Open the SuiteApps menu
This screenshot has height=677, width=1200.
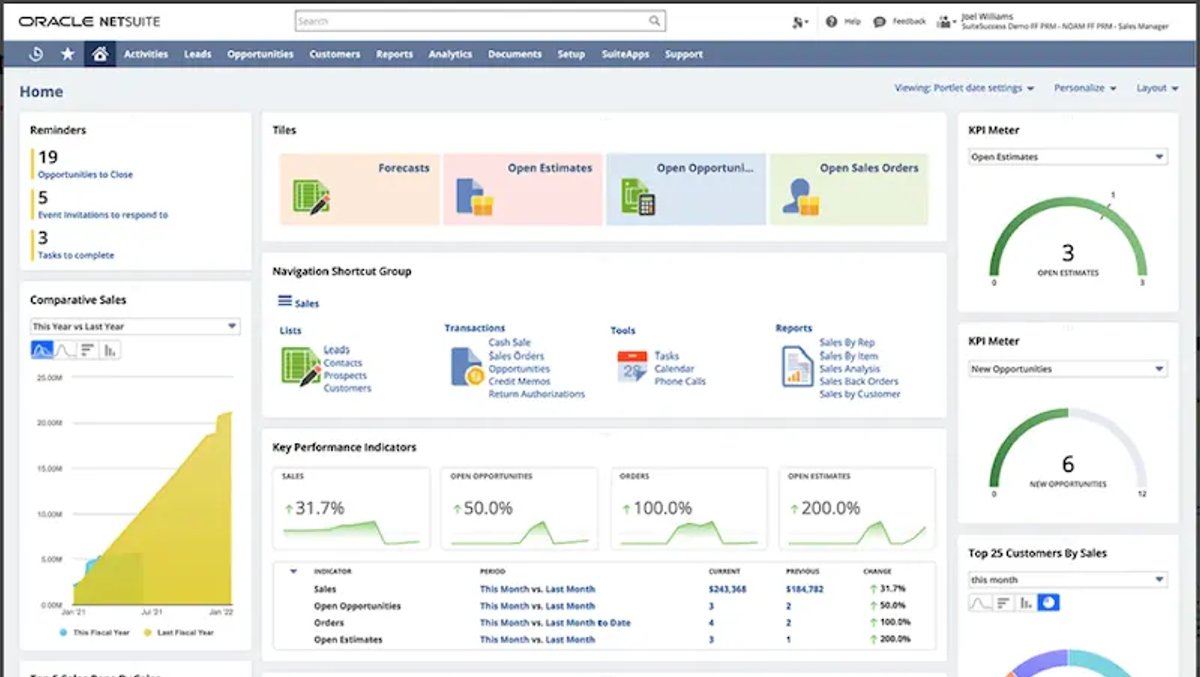coord(625,54)
